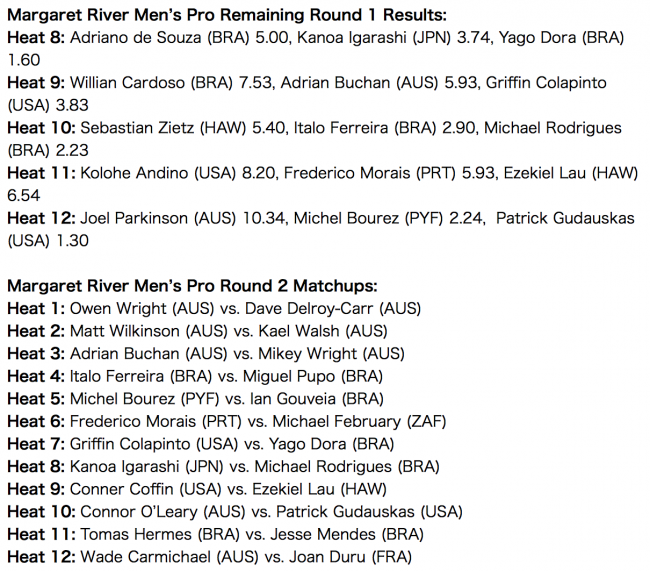Select Griffin Colapinto vs. Yago Dora line
The width and height of the screenshot is (650, 571).
click(x=201, y=444)
